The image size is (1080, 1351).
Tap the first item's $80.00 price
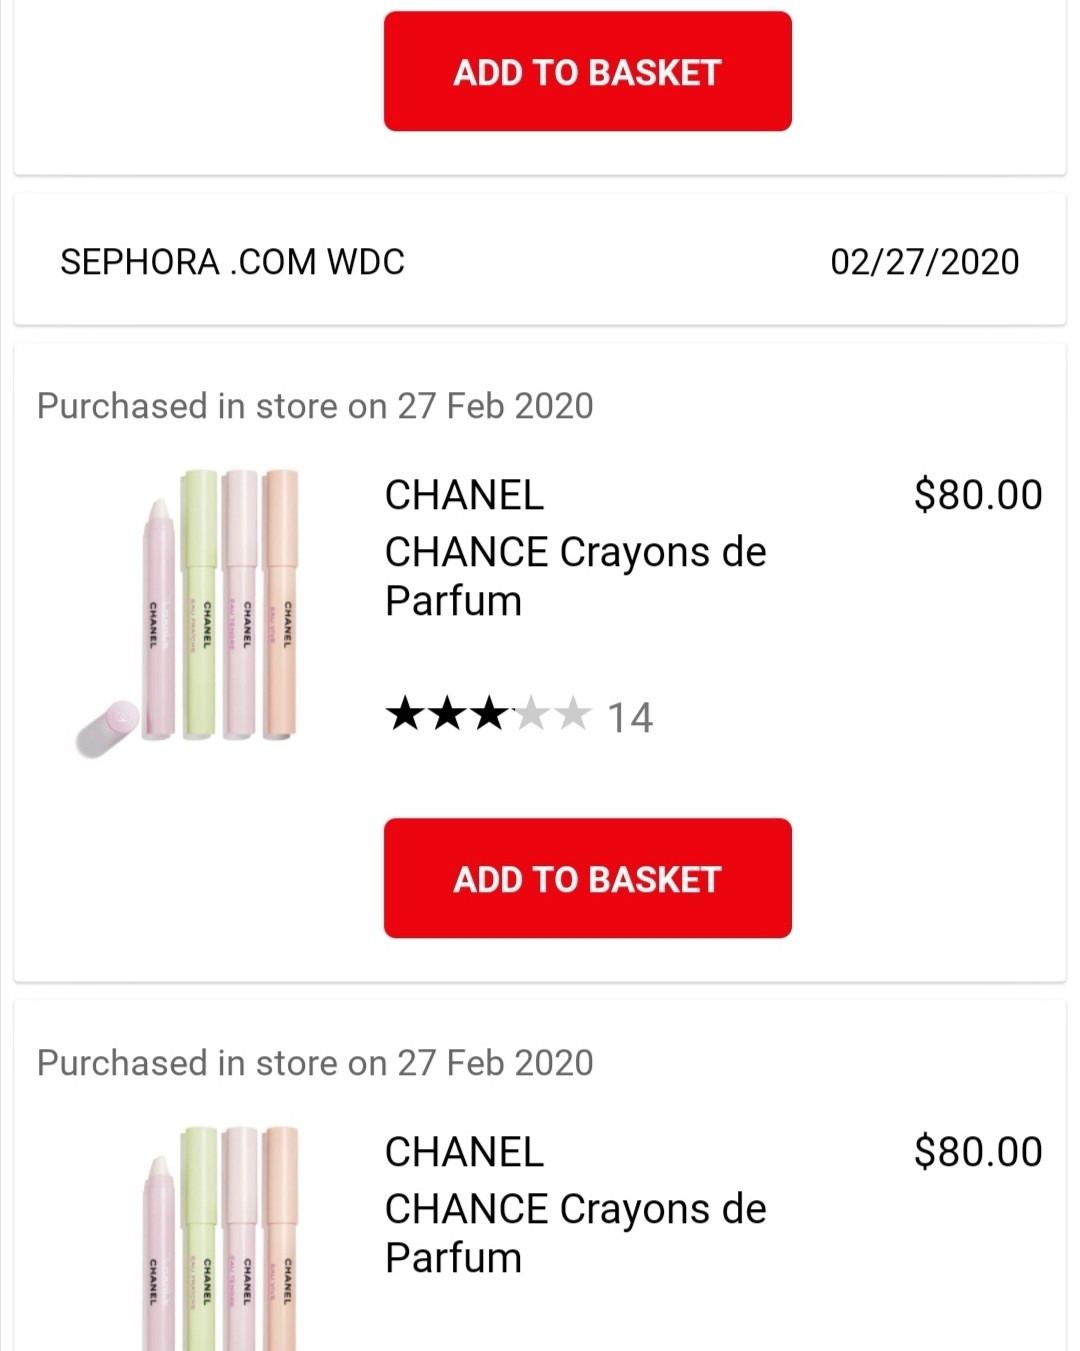[x=977, y=495]
